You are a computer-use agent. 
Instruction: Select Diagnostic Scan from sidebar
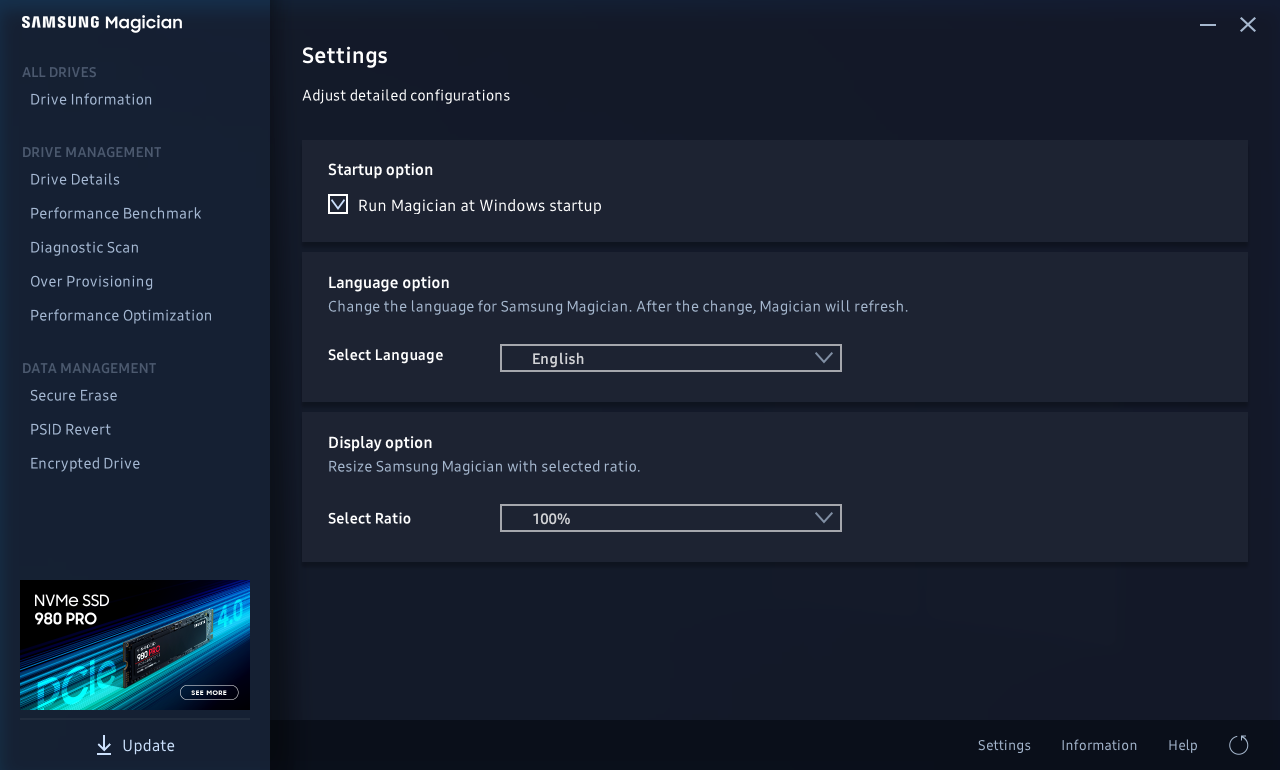85,248
